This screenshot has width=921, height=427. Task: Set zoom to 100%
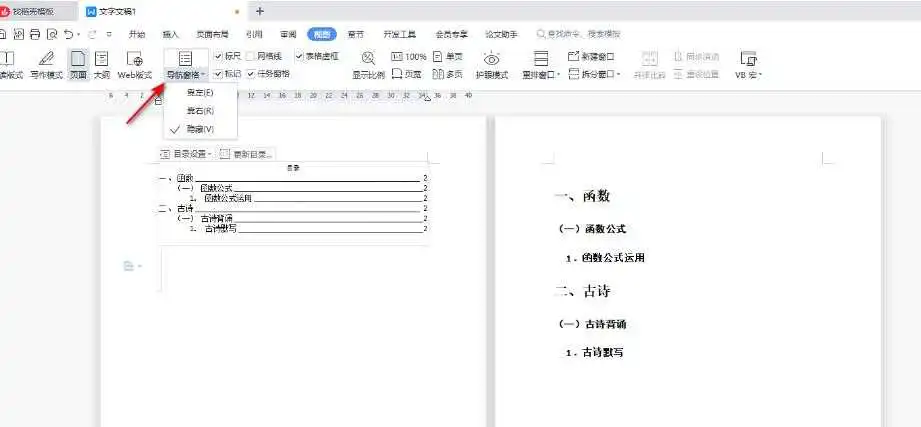[409, 57]
